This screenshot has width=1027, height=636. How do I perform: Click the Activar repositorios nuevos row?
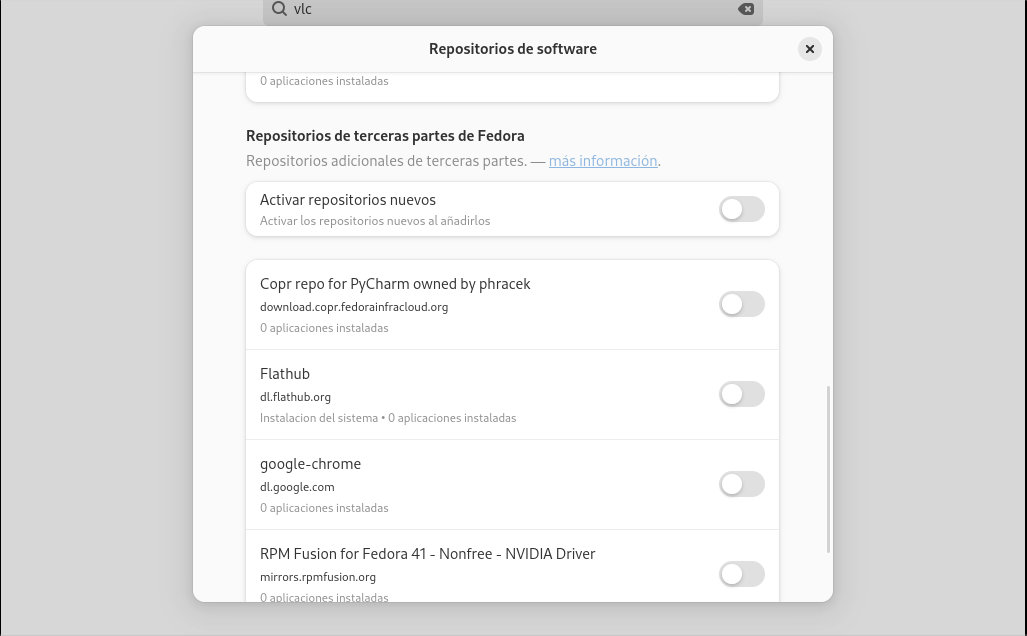click(512, 209)
